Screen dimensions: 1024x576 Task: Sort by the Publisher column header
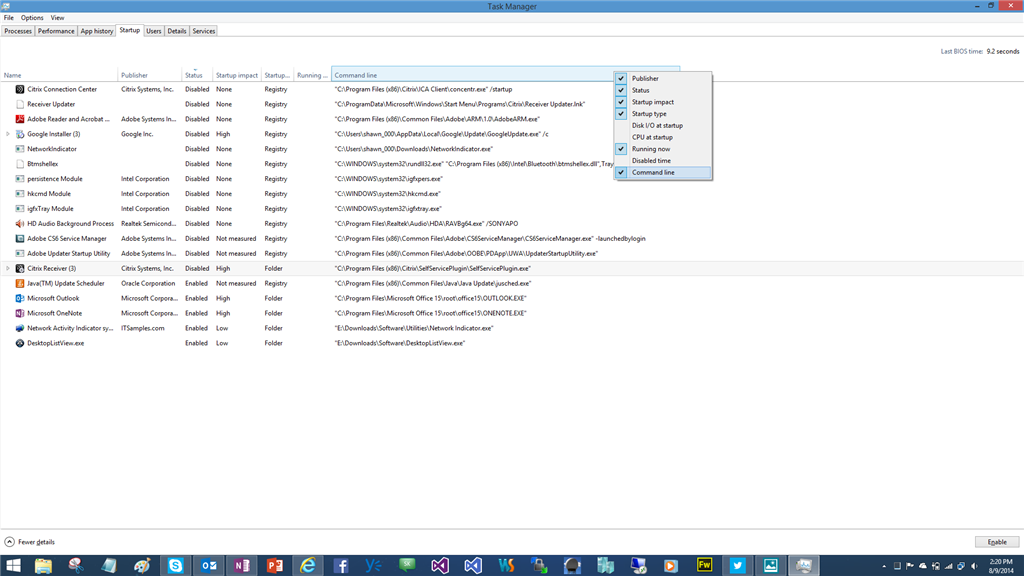tap(150, 75)
